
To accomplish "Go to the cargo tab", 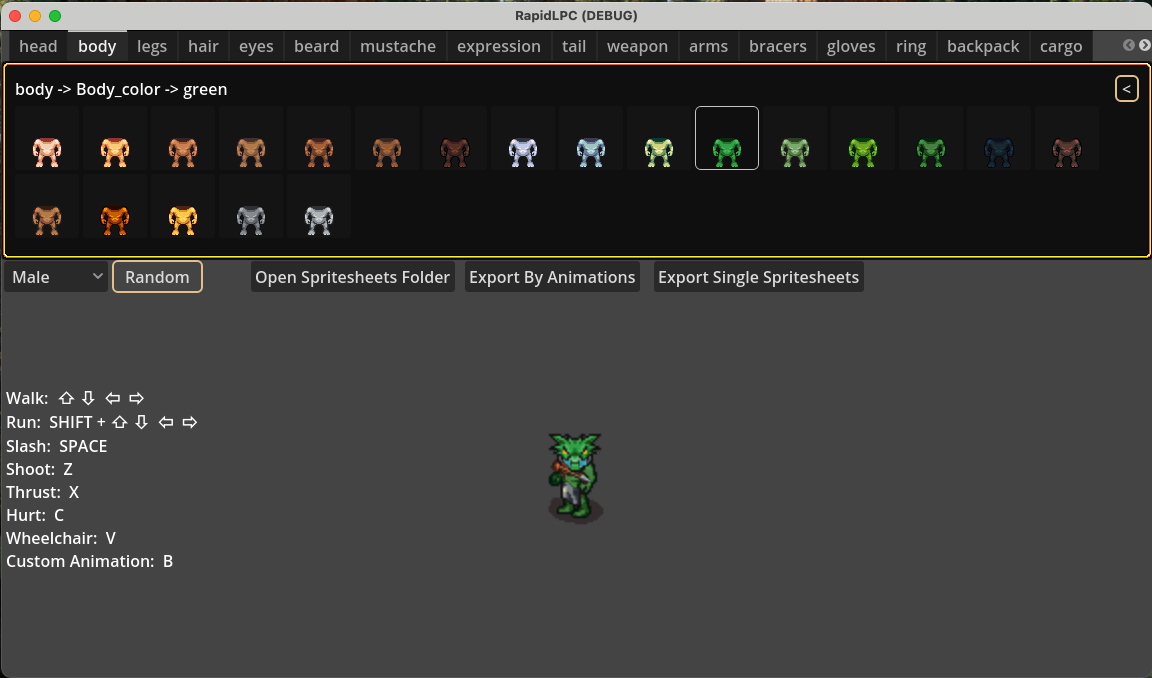I will 1061,46.
